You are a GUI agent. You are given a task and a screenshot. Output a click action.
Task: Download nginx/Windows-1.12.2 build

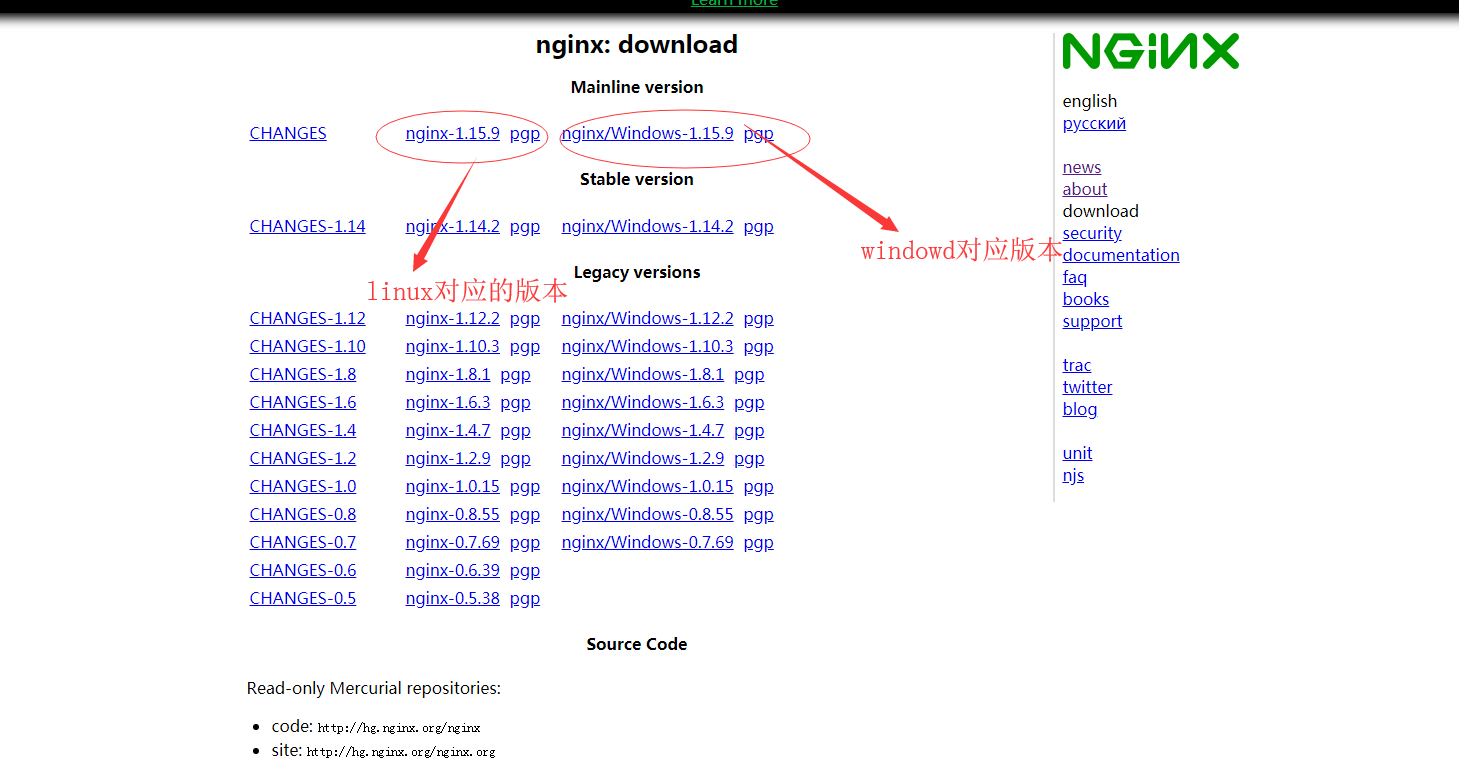647,318
